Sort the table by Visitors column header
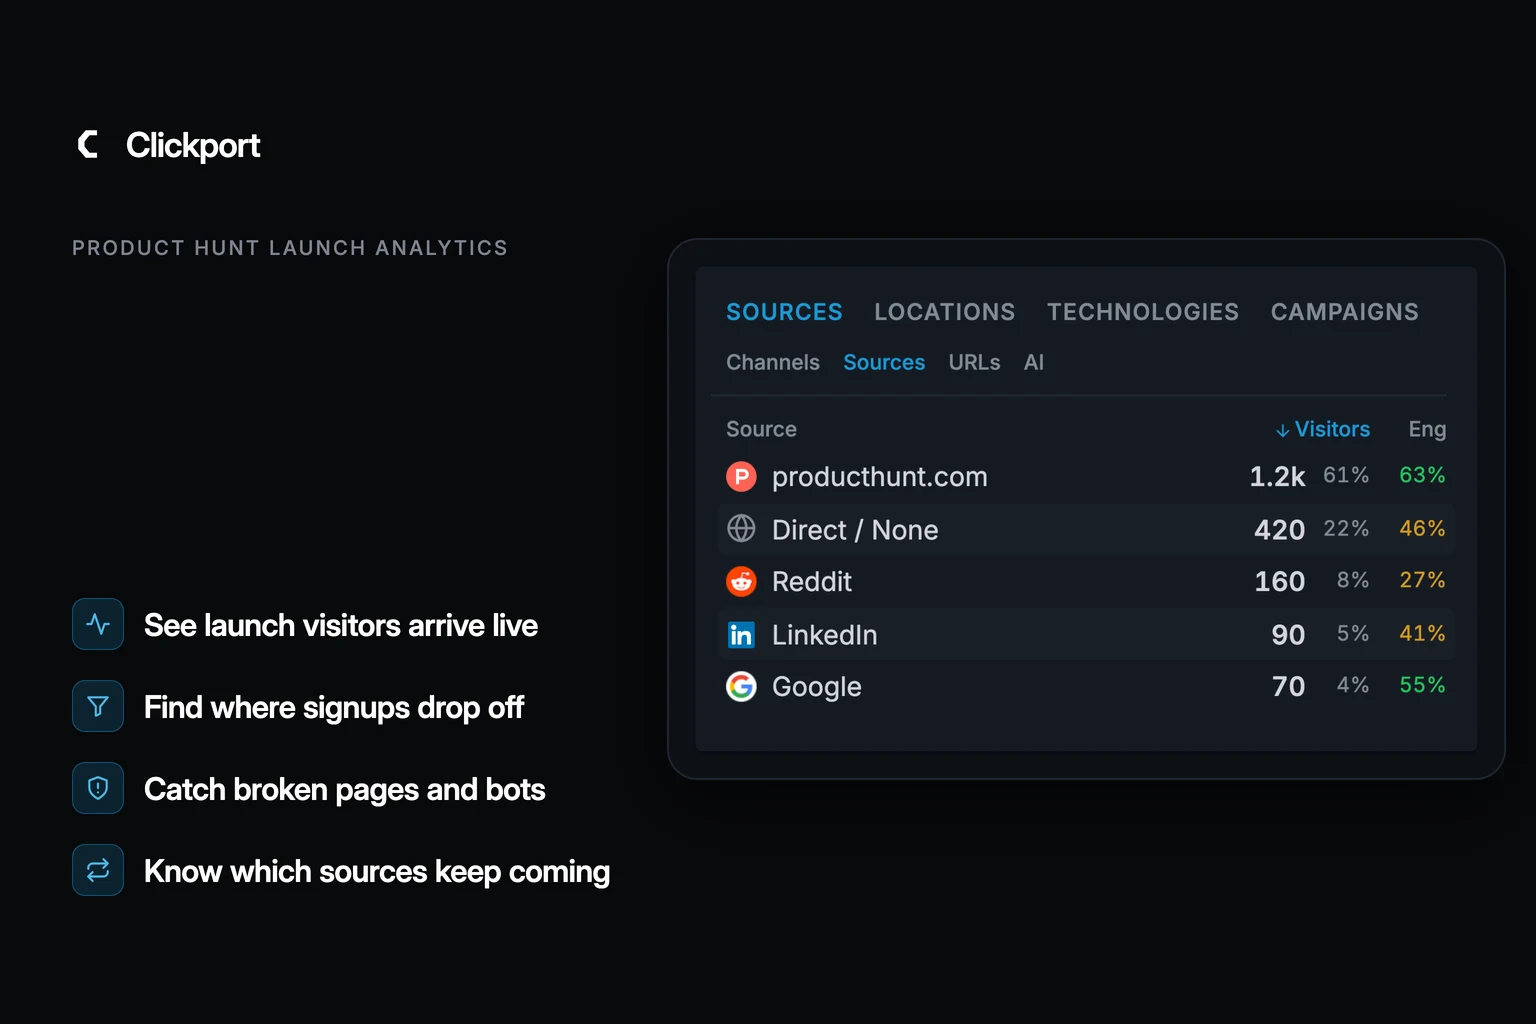The image size is (1536, 1024). coord(1332,429)
